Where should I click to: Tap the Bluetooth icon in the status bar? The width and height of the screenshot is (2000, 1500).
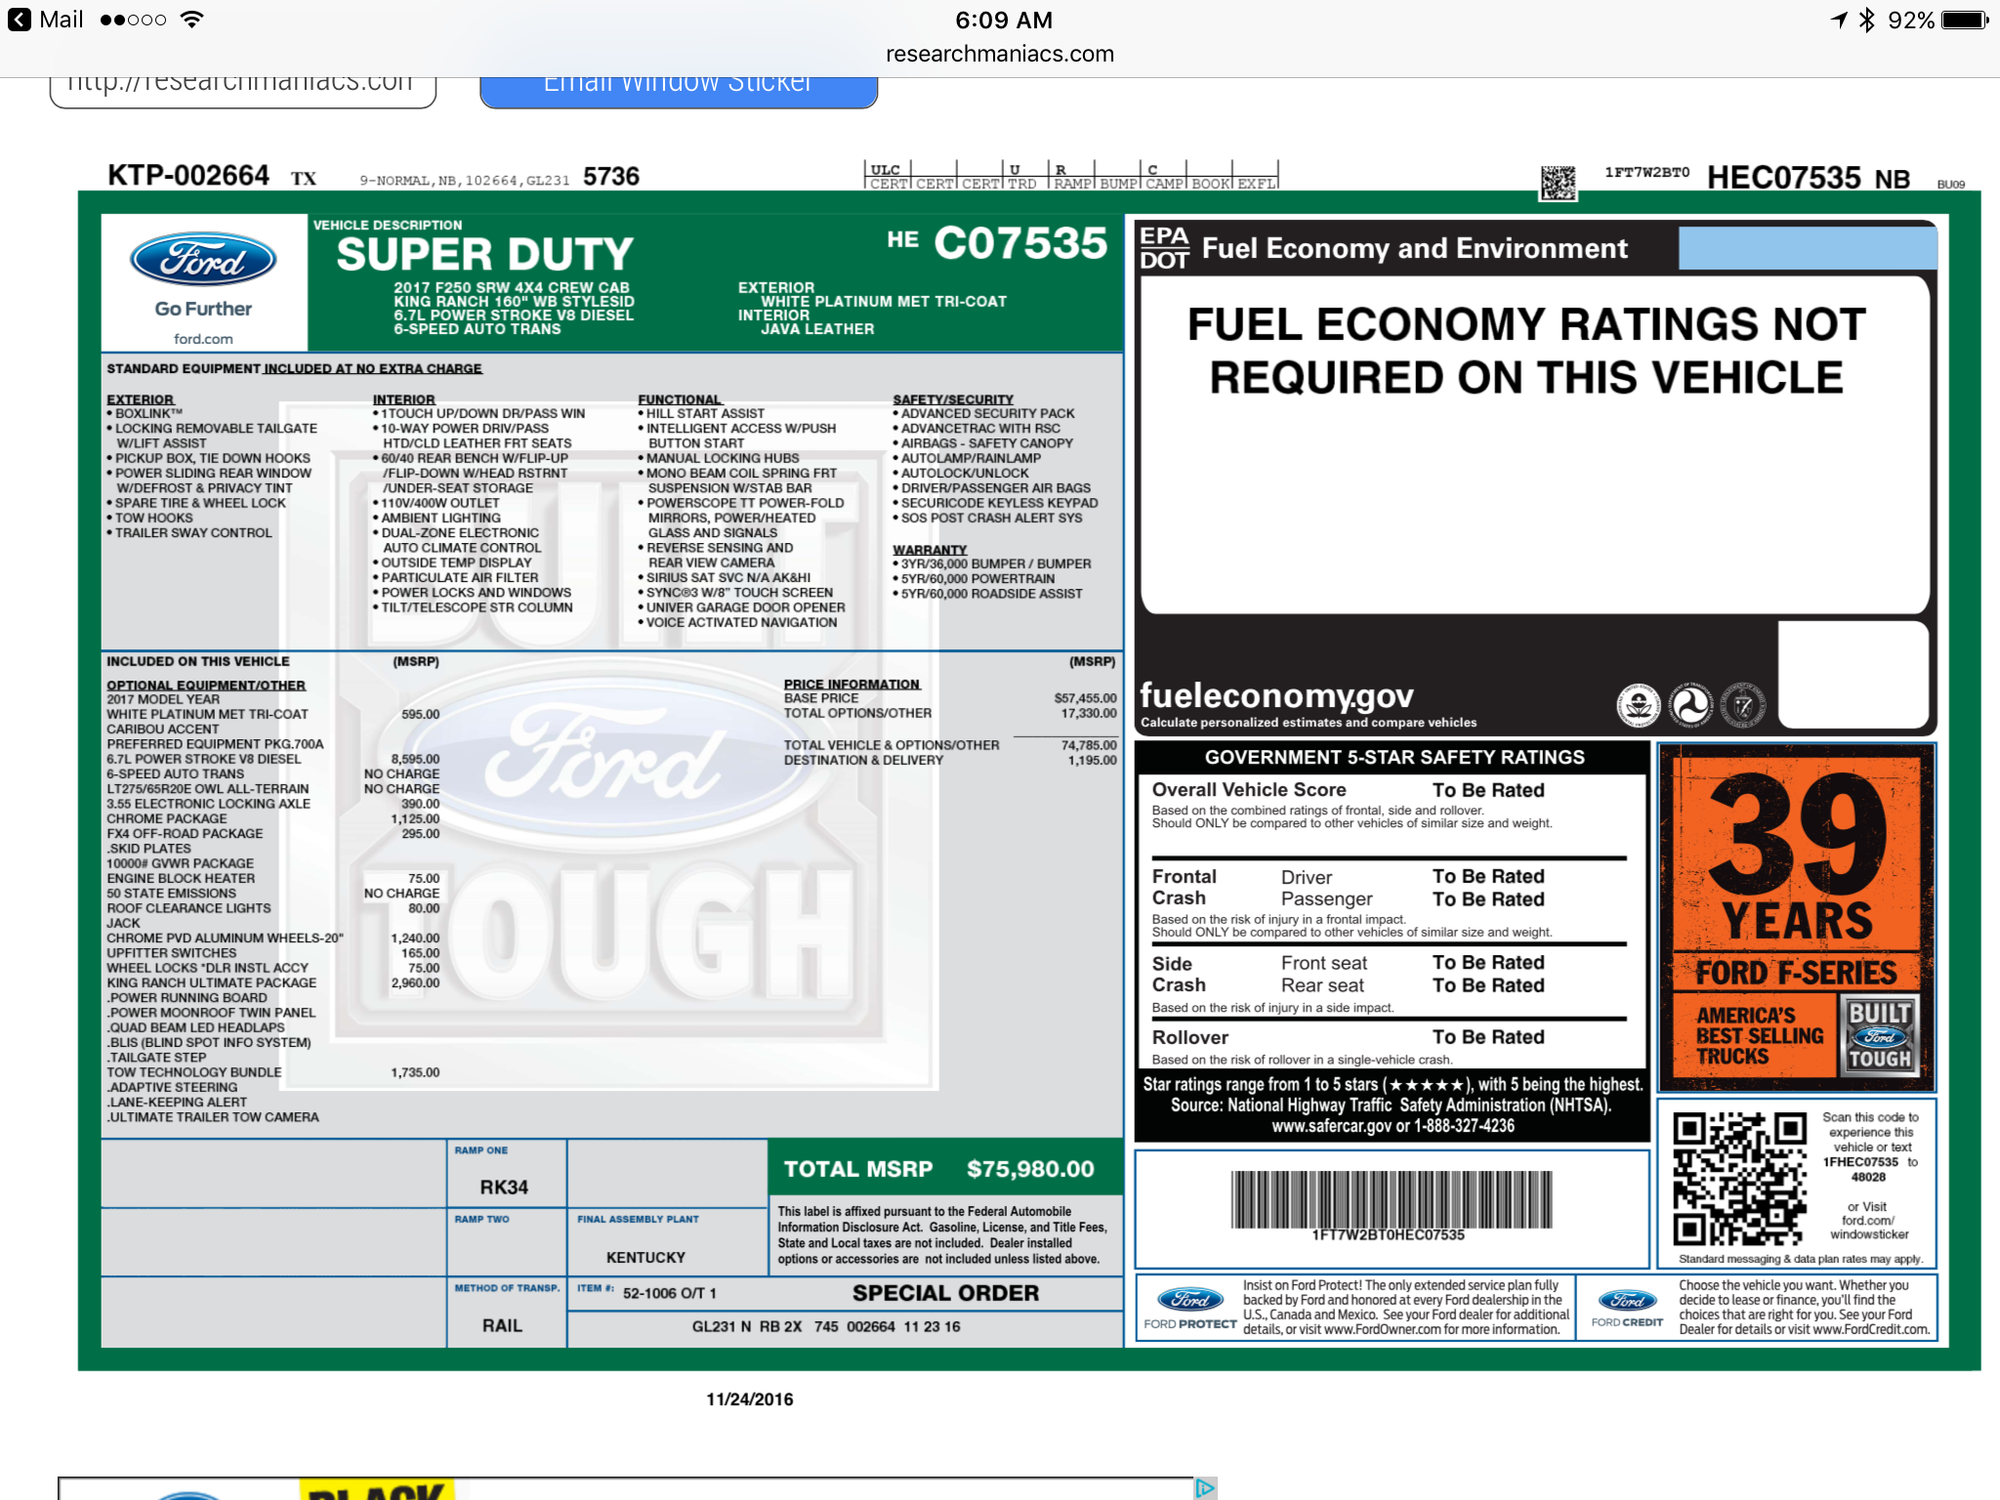tap(1868, 17)
